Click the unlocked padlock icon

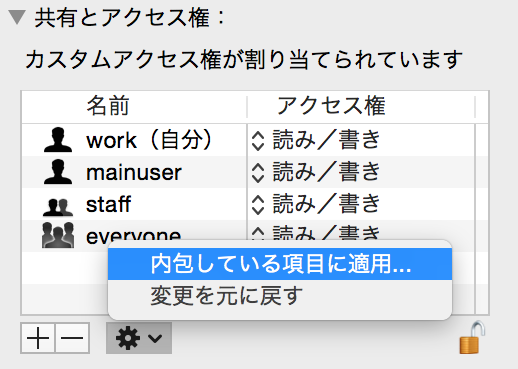pos(472,337)
